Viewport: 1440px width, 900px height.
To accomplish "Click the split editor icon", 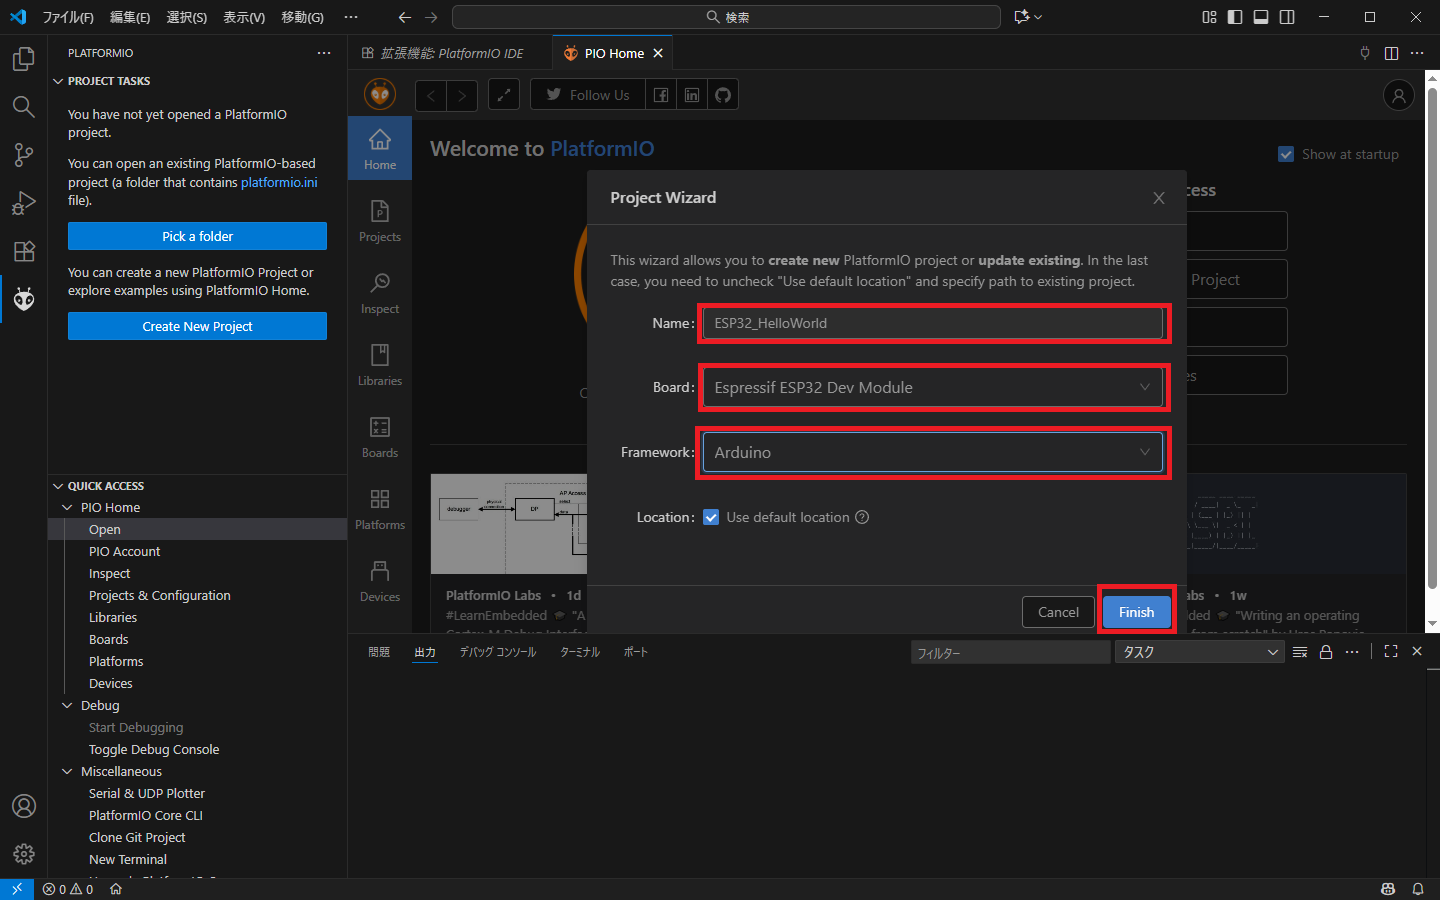I will pos(1391,53).
